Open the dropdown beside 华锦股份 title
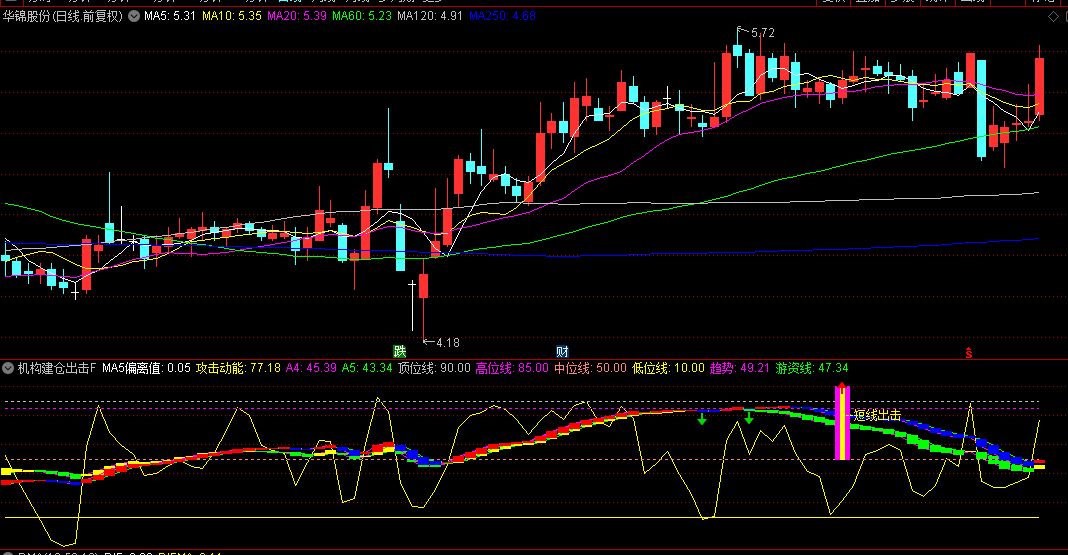The height and width of the screenshot is (555, 1068). tap(134, 16)
